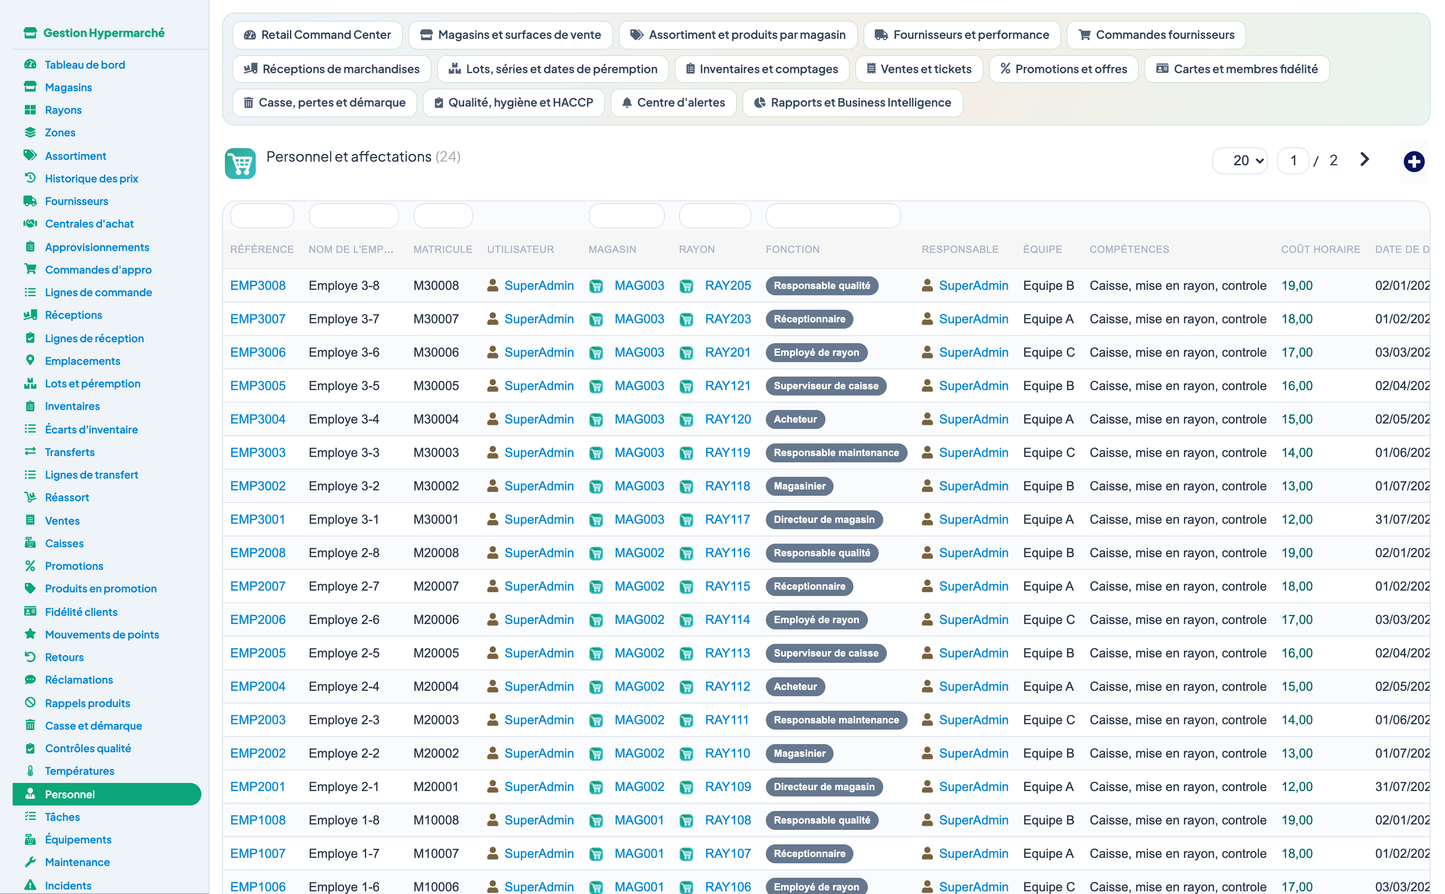Go to next page with the chevron arrow
Viewport: 1445px width, 894px height.
[x=1364, y=160]
